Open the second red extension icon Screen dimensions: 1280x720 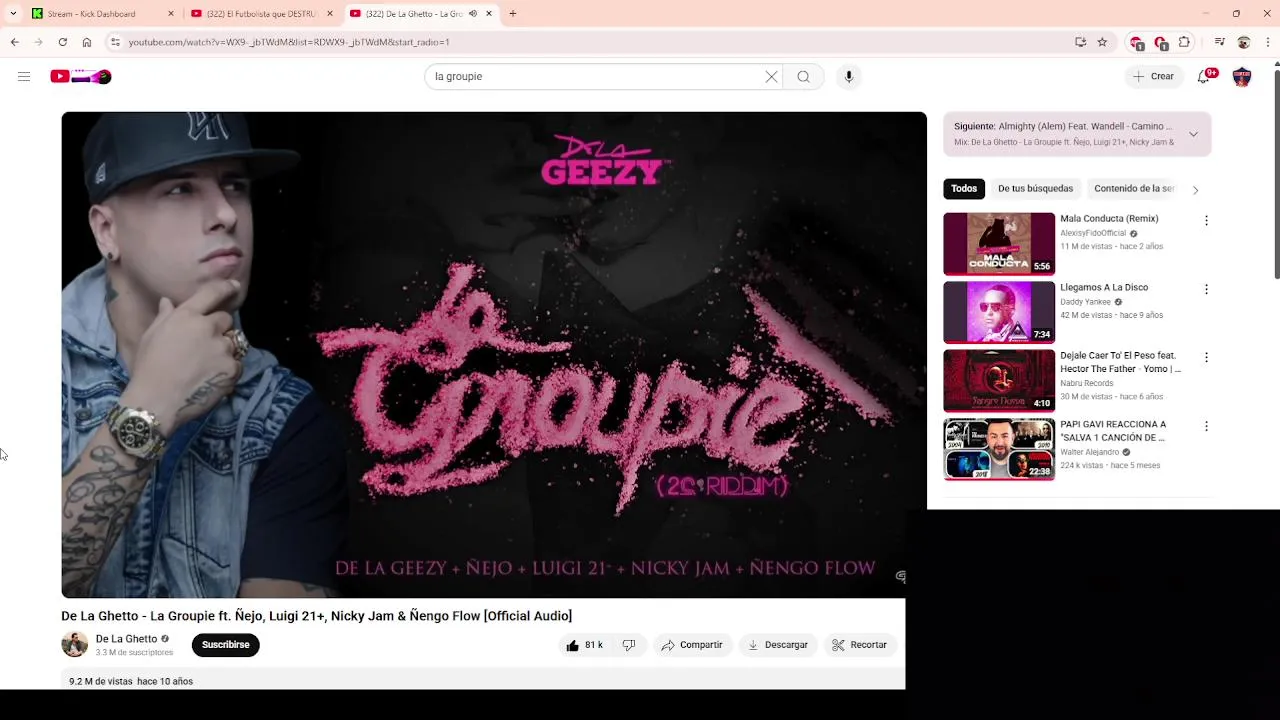click(1160, 42)
